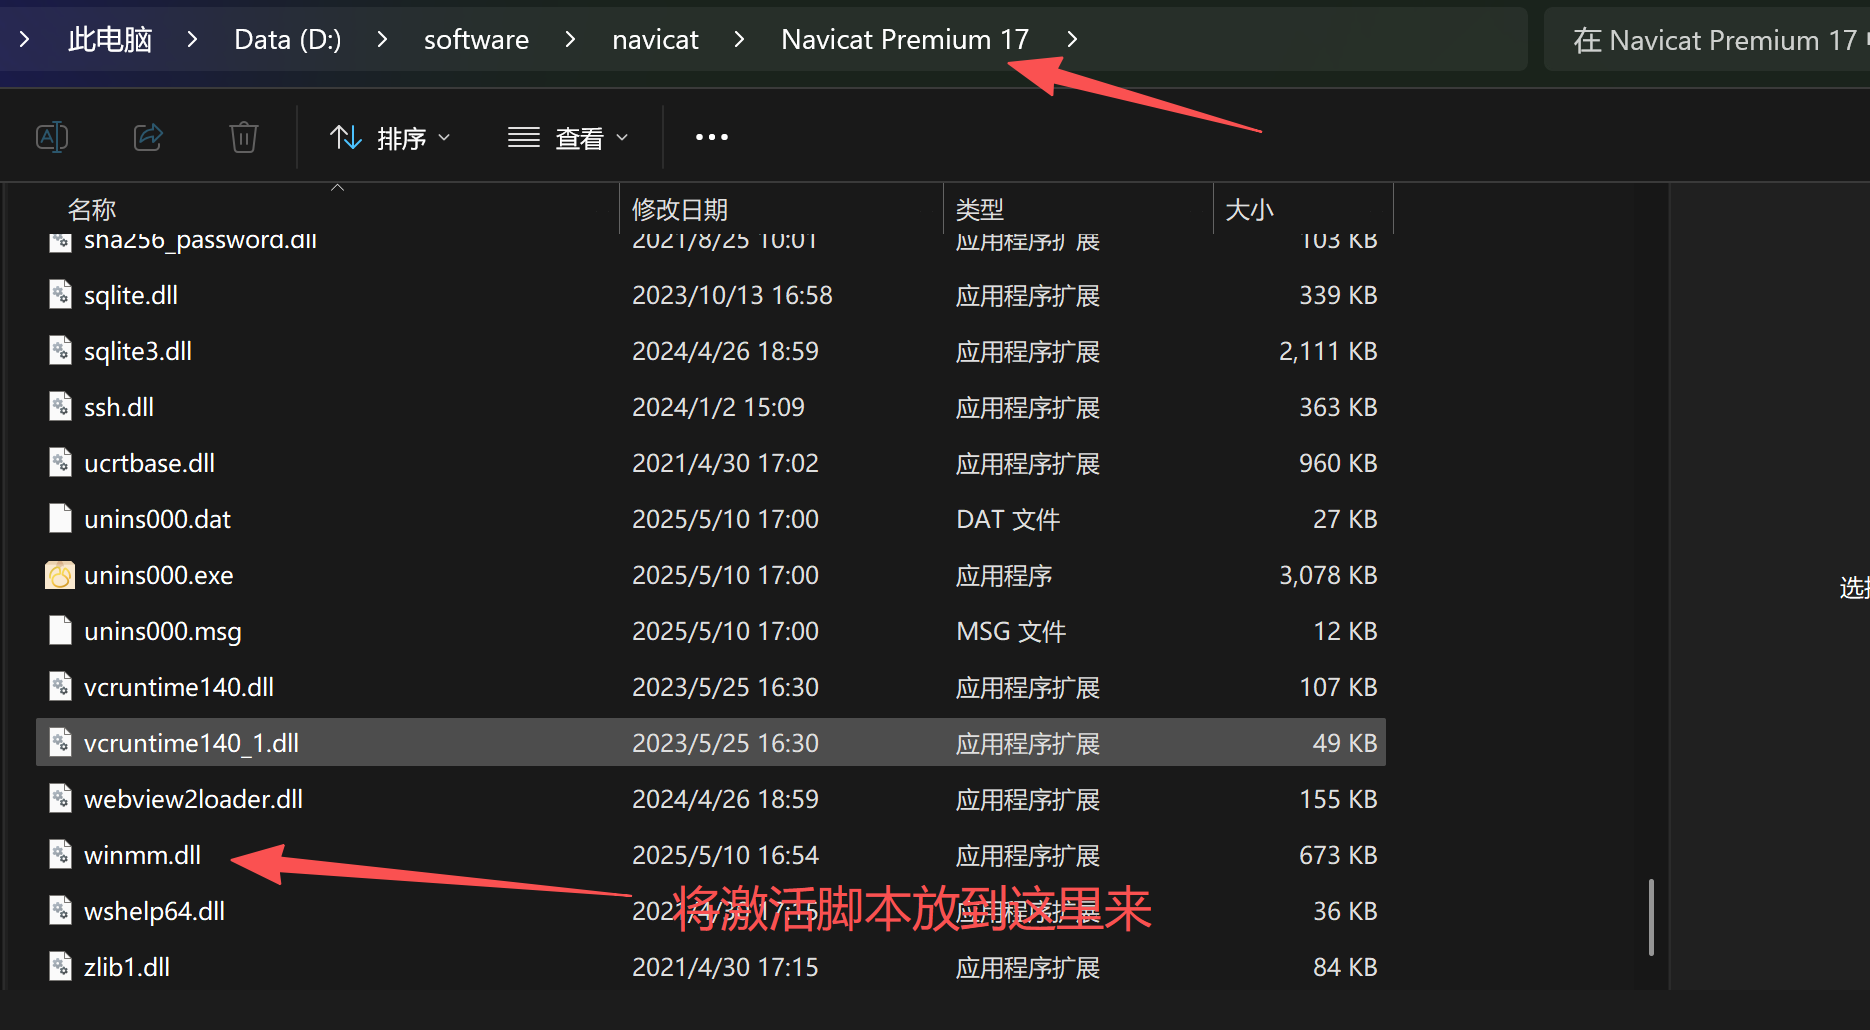Expand the chevron after Data (D:)
This screenshot has height=1030, width=1870.
point(382,39)
